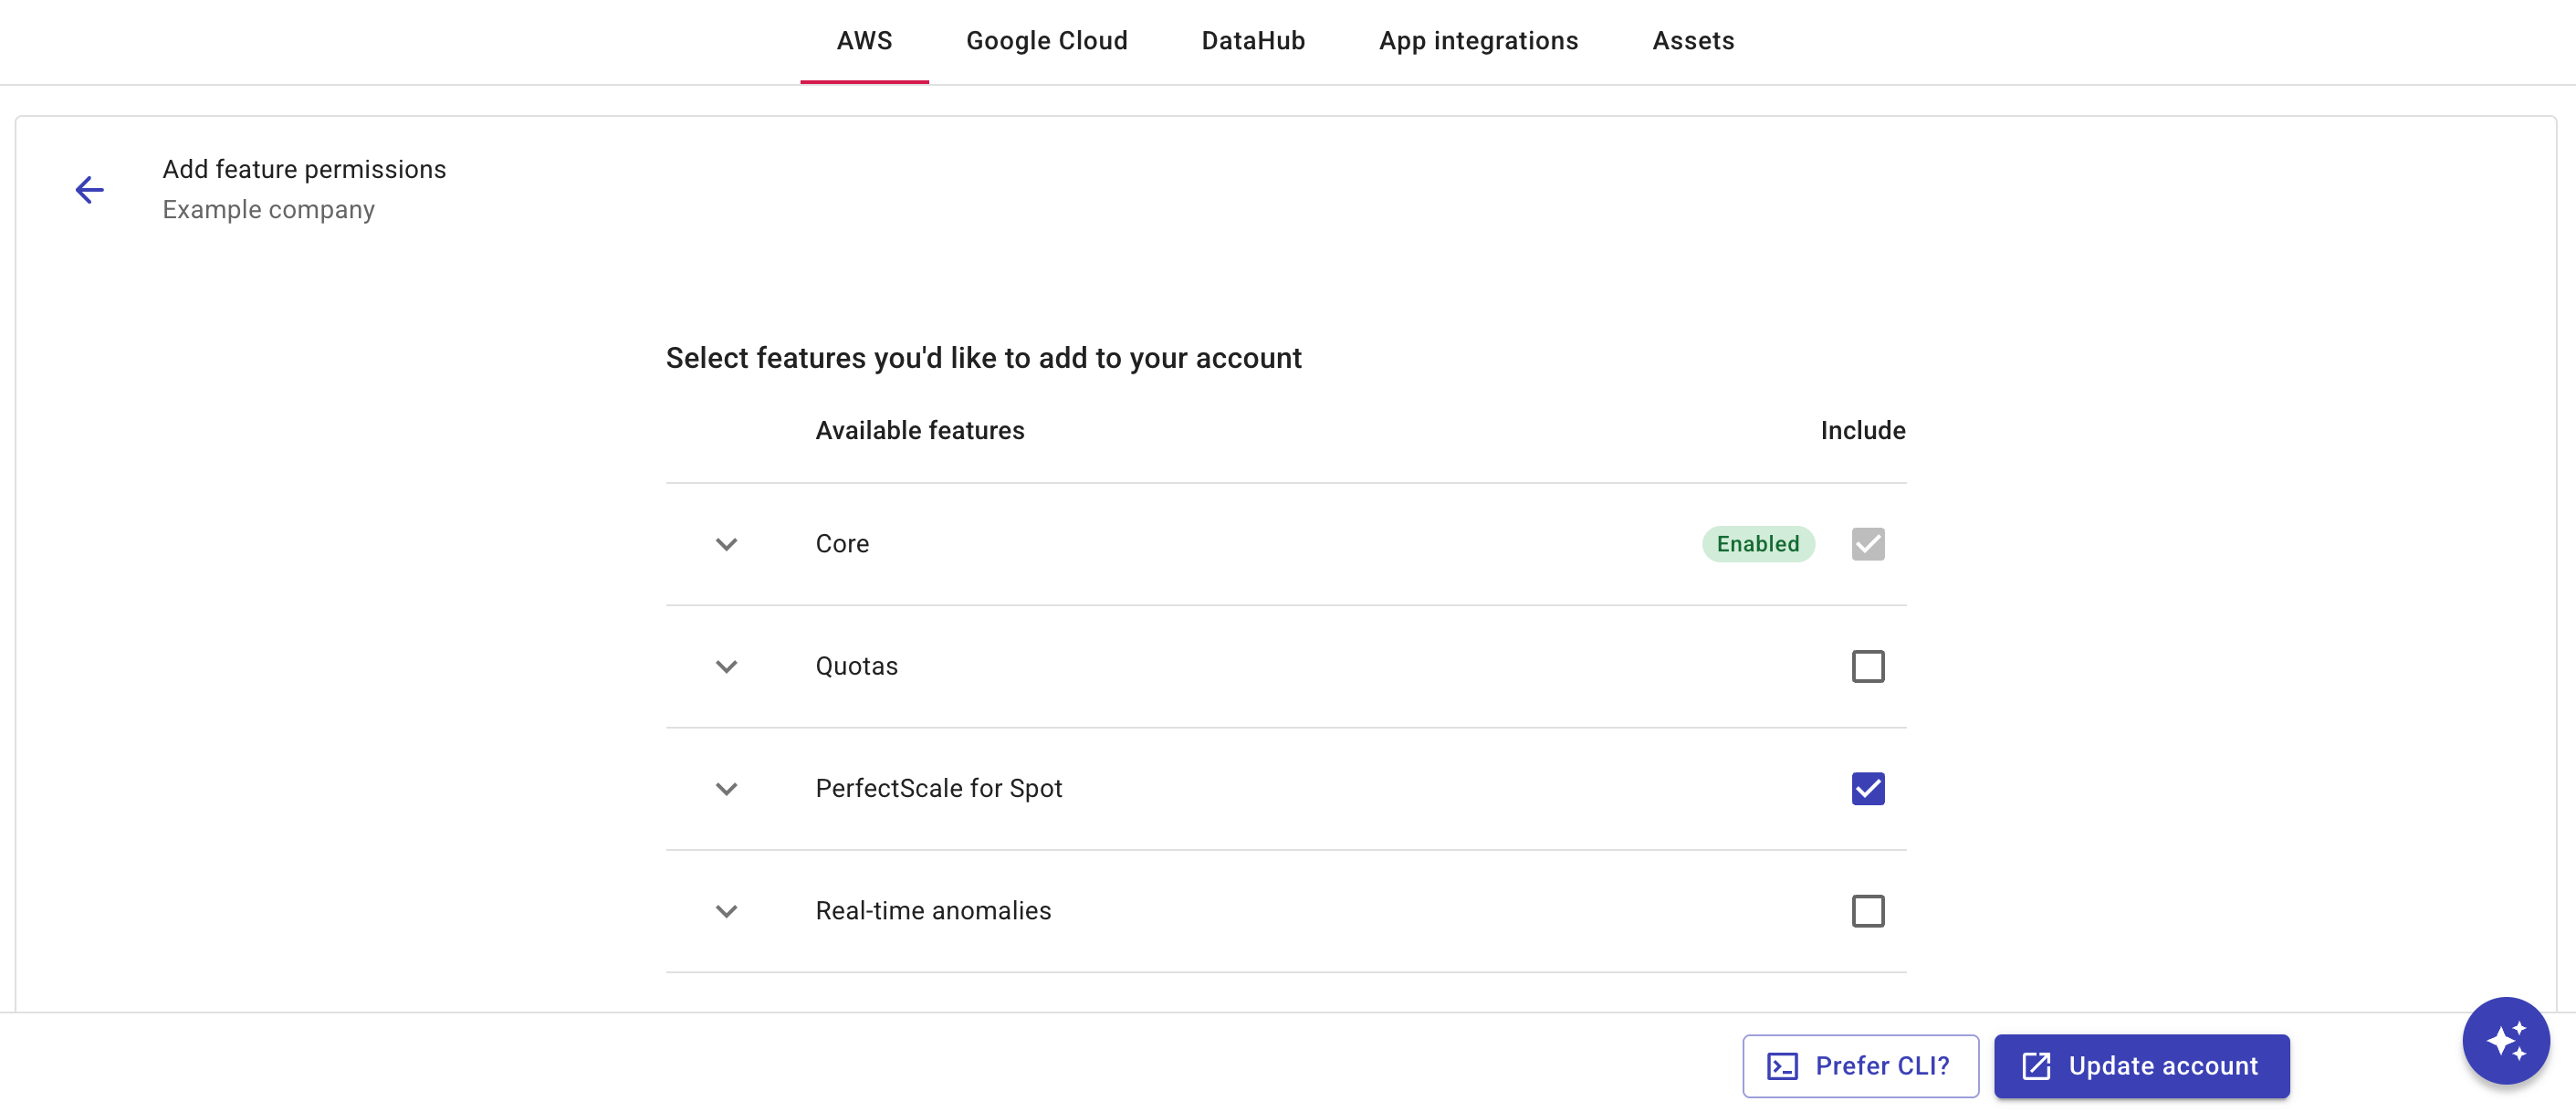
Task: Enable Real-time anomalies inclusion
Action: coord(1867,911)
